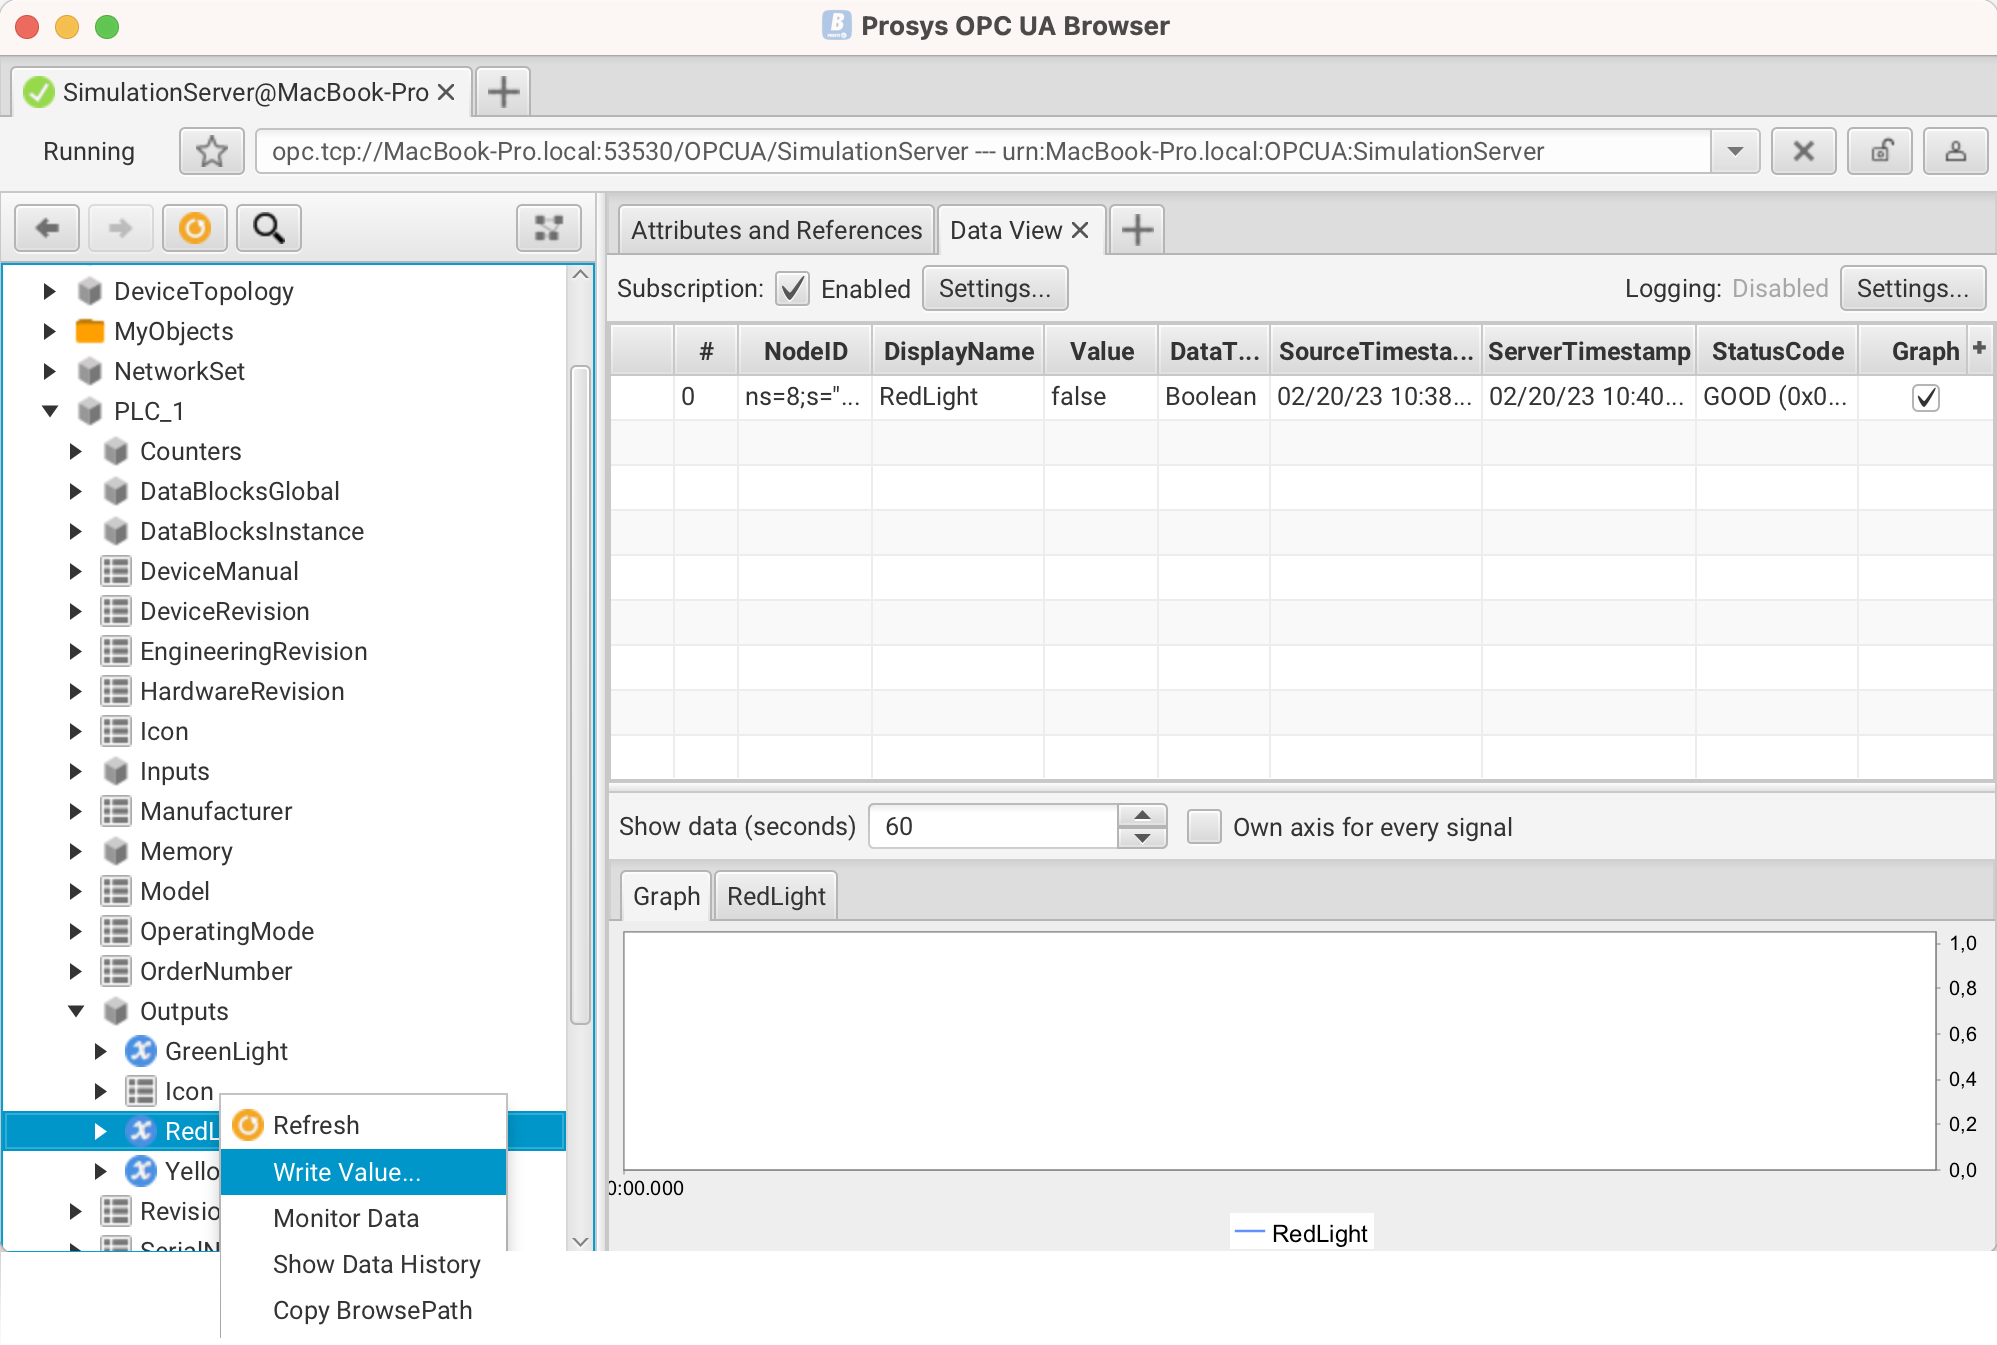1997x1345 pixels.
Task: Open the security lock settings button
Action: [1880, 152]
